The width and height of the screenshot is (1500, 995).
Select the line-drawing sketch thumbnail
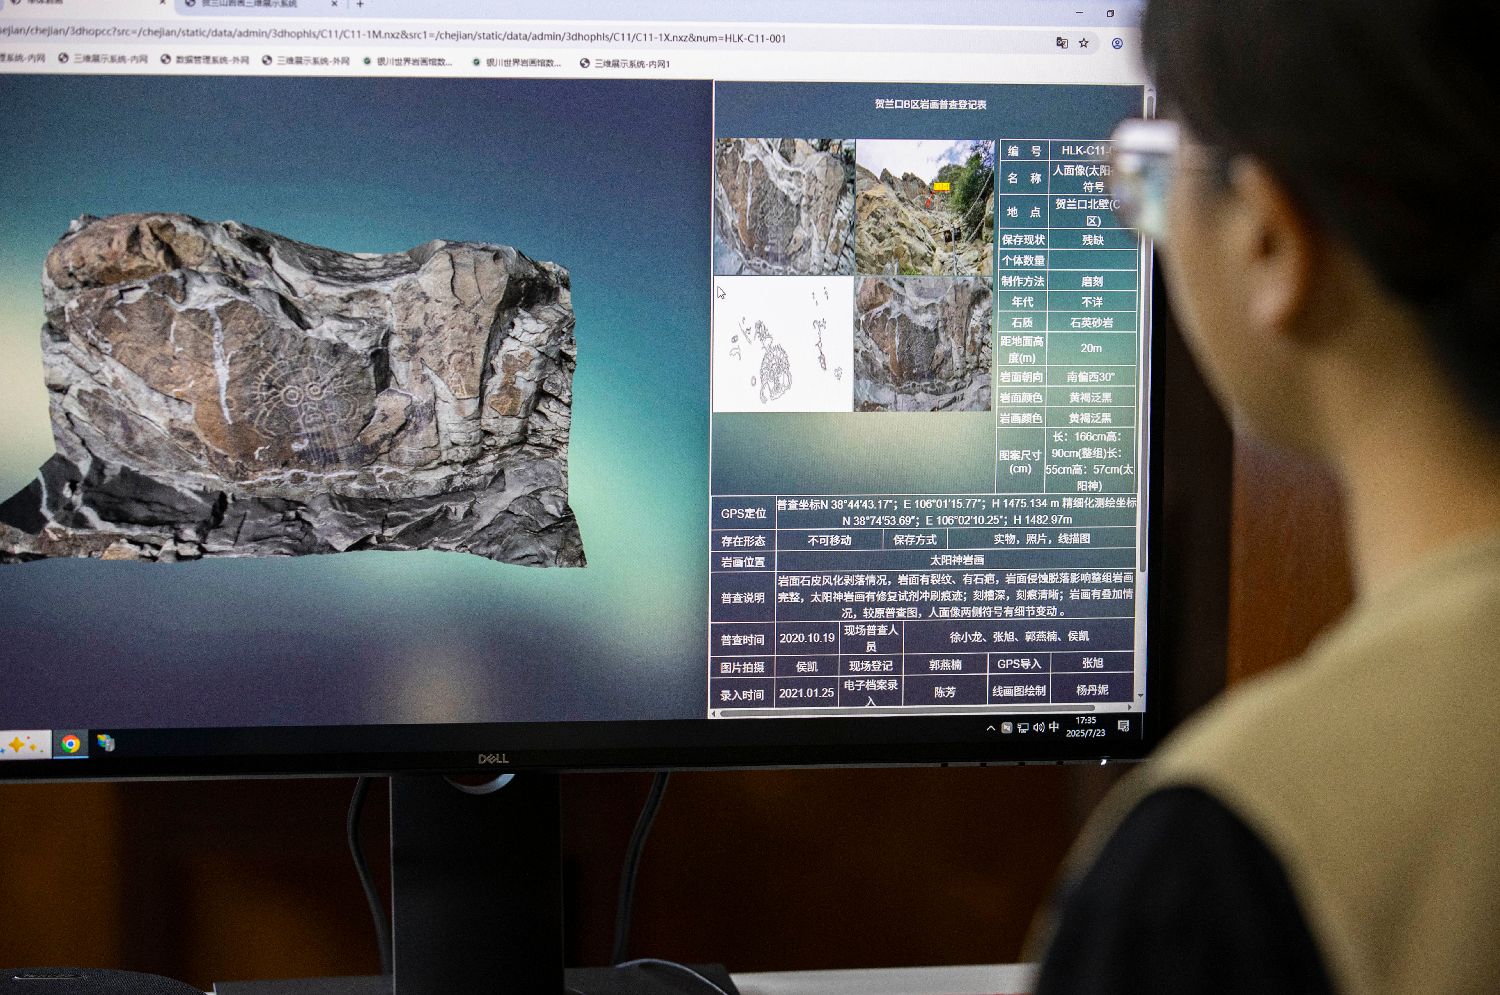[783, 345]
